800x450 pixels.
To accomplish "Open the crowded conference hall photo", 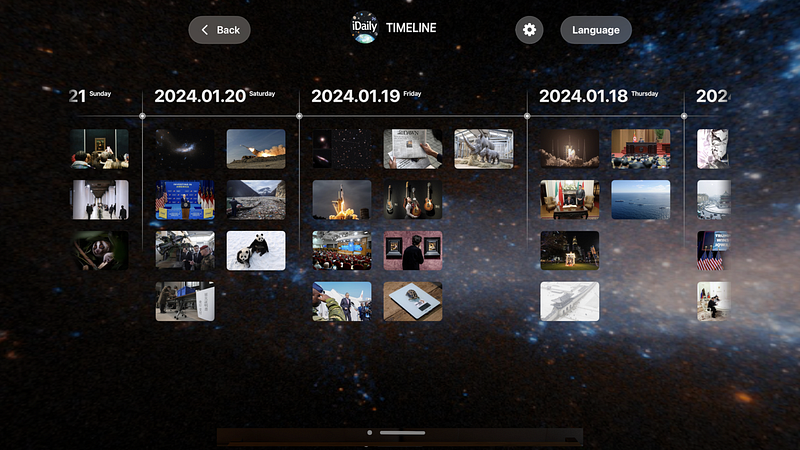I will (342, 251).
